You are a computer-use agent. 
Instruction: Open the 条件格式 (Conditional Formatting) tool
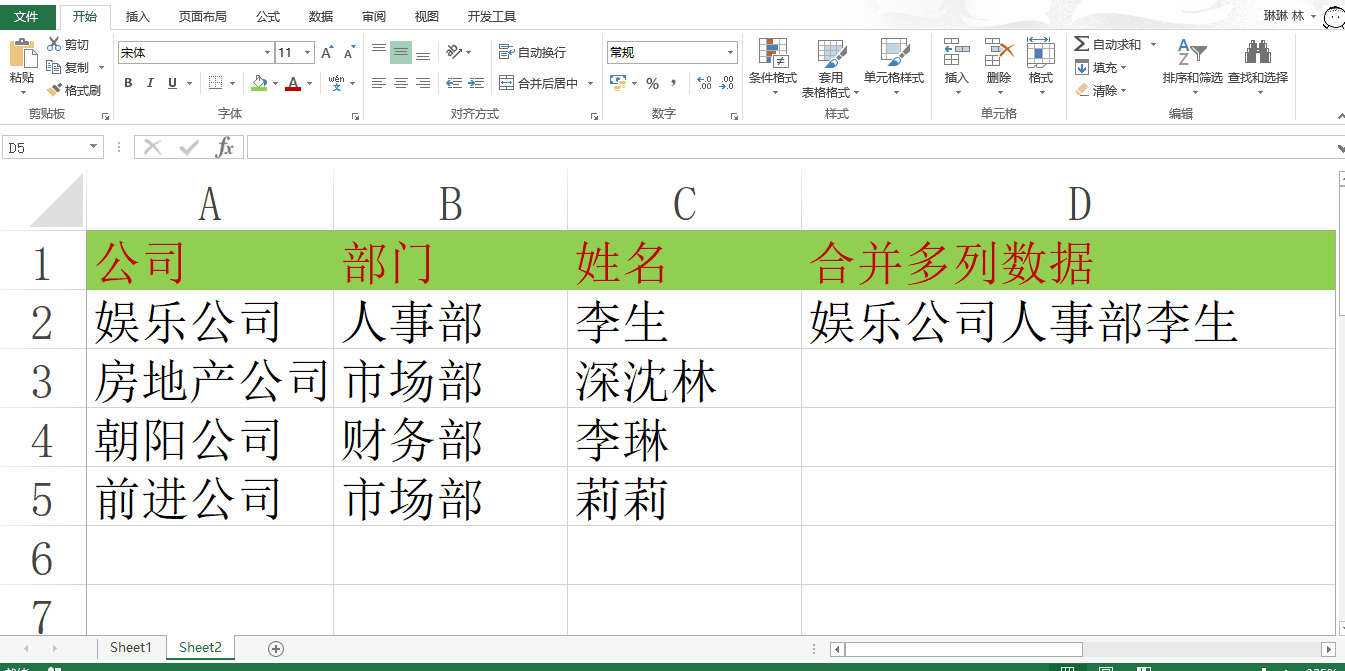pyautogui.click(x=771, y=65)
